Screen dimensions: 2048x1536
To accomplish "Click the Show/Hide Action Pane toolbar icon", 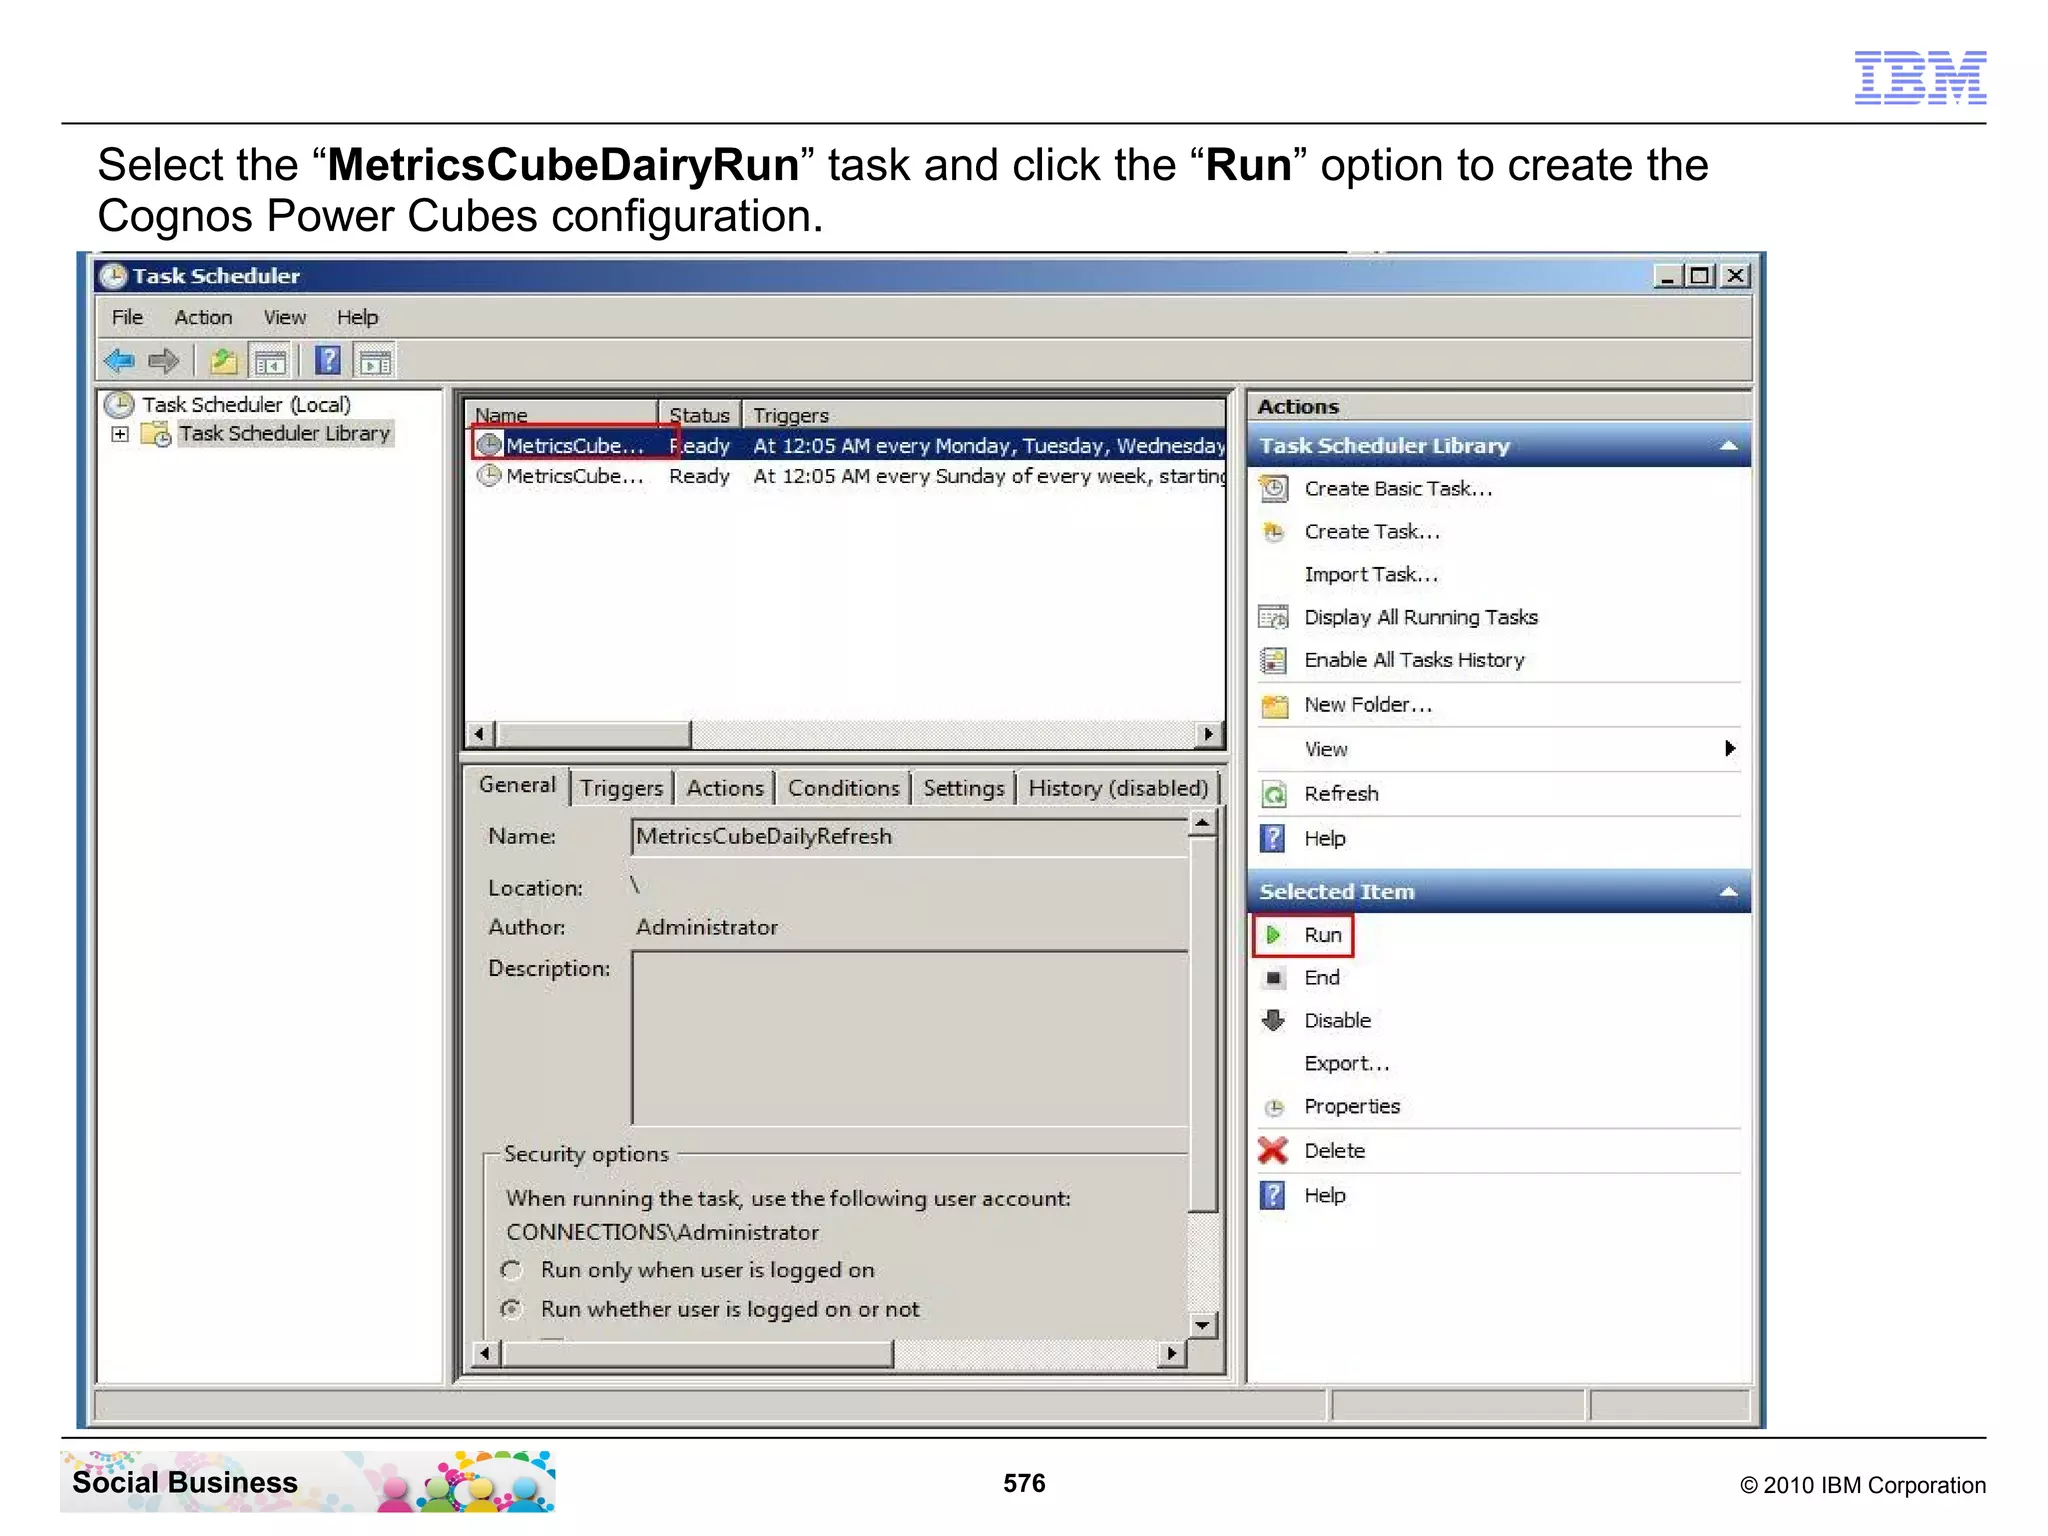I will click(376, 361).
